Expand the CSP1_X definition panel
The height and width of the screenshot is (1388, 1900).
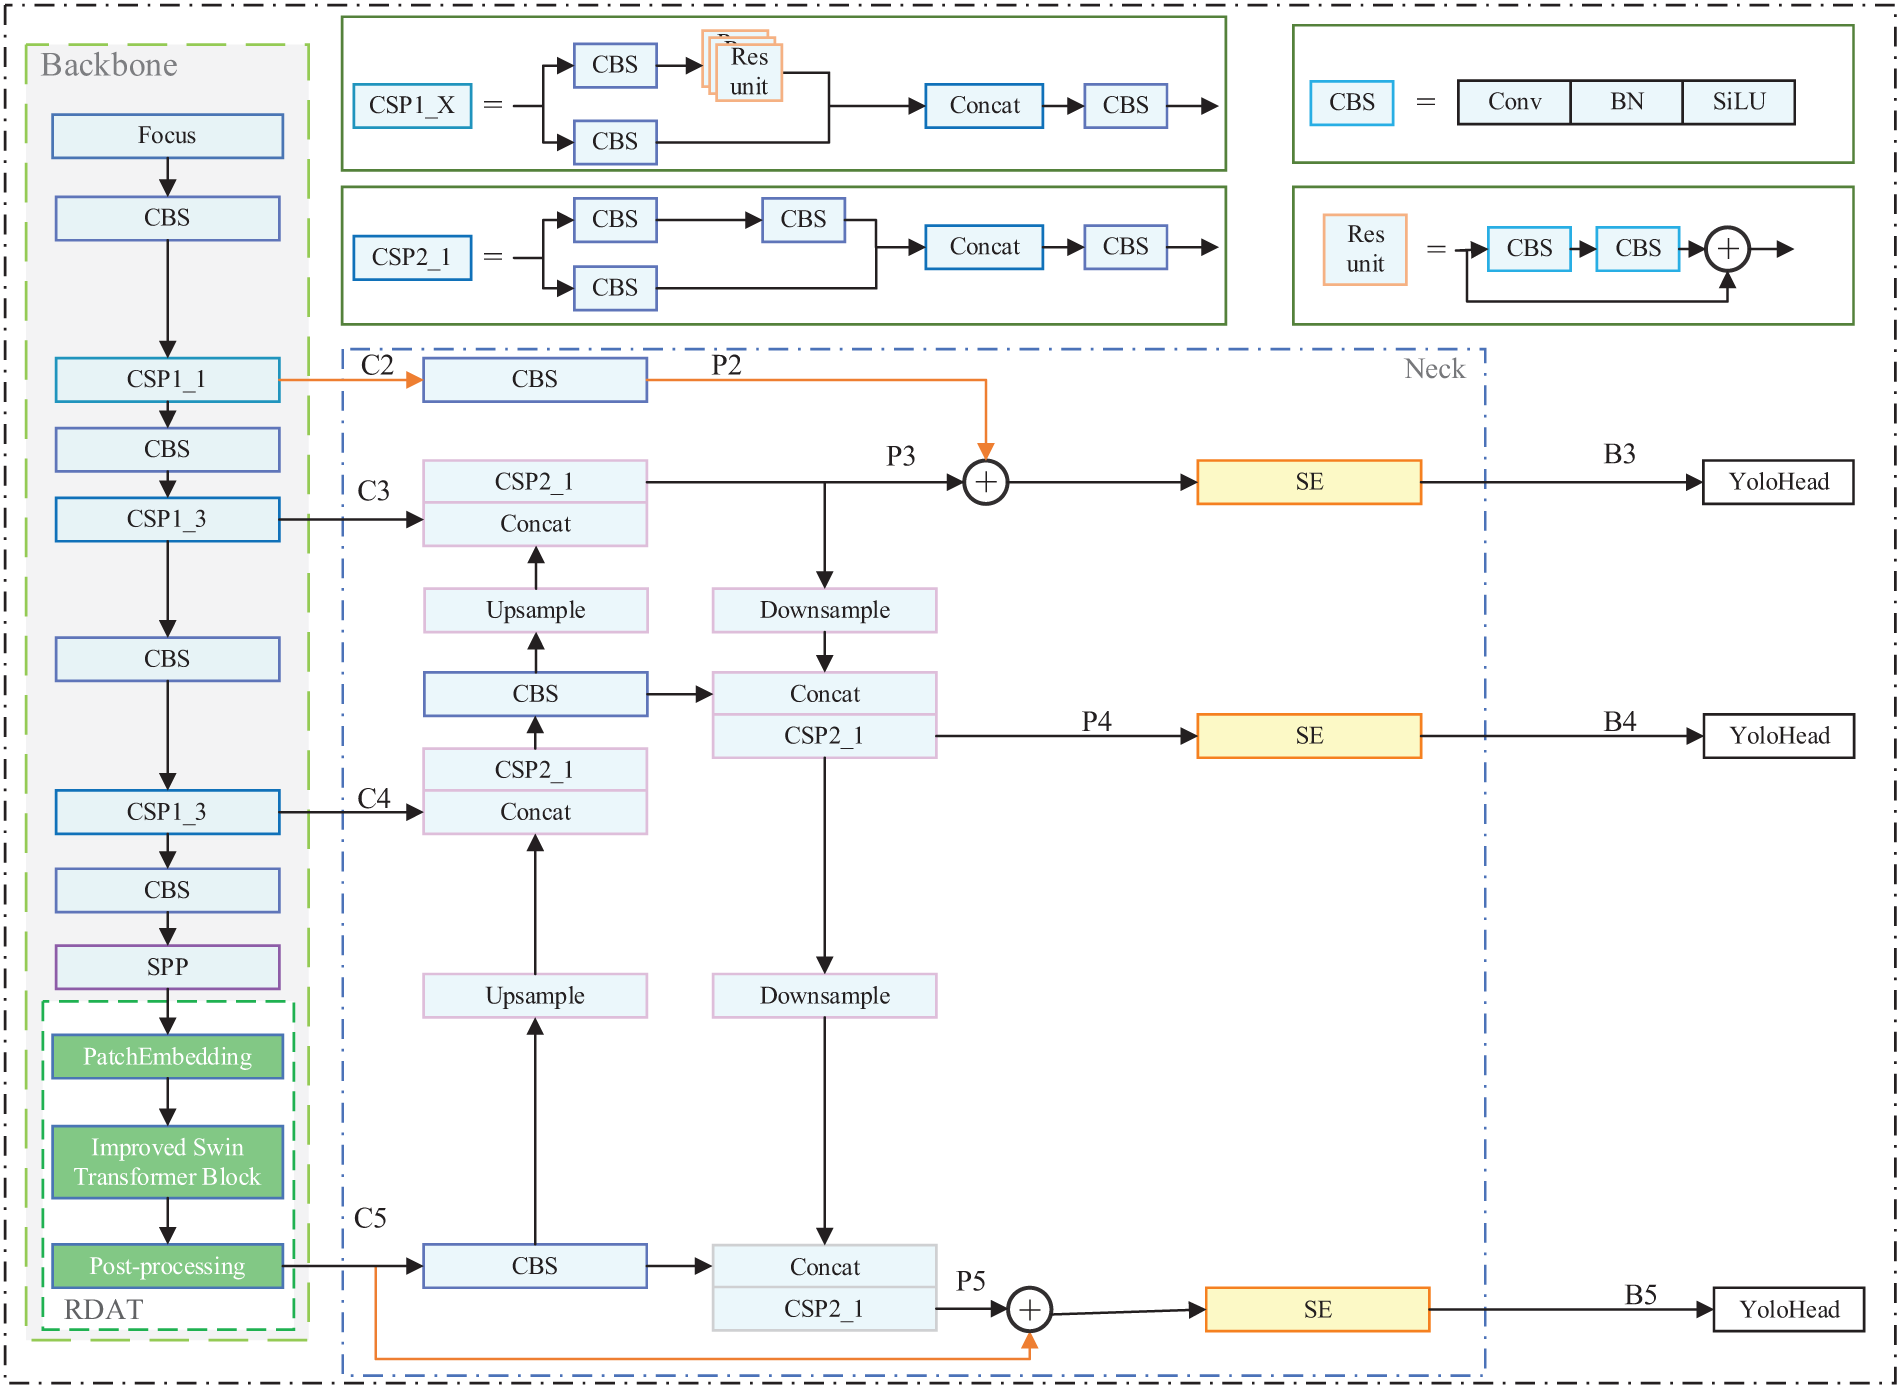[x=413, y=105]
